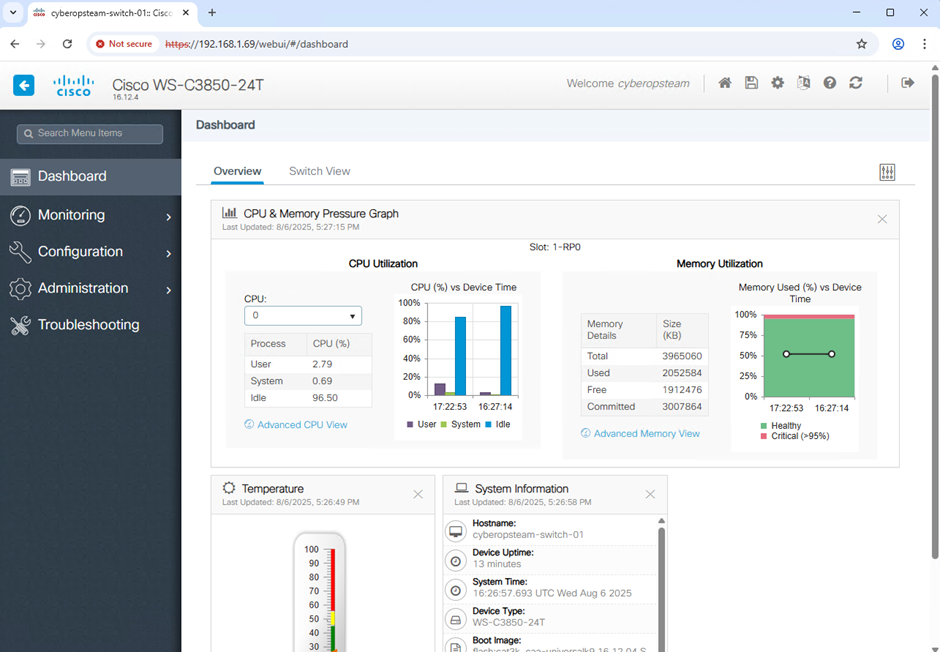Open Troubleshooting in the sidebar
The width and height of the screenshot is (940, 652).
click(x=91, y=325)
